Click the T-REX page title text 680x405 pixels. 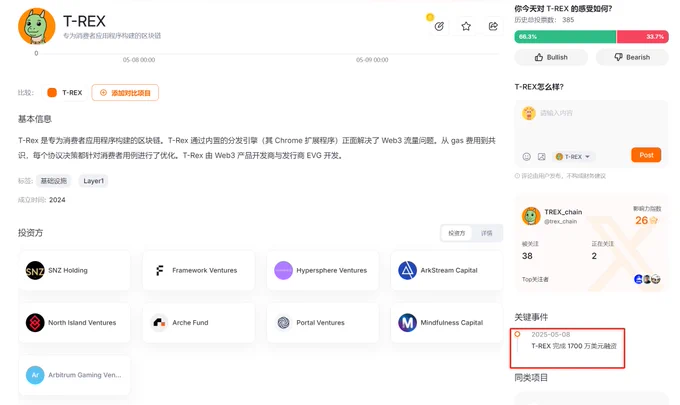pos(84,21)
